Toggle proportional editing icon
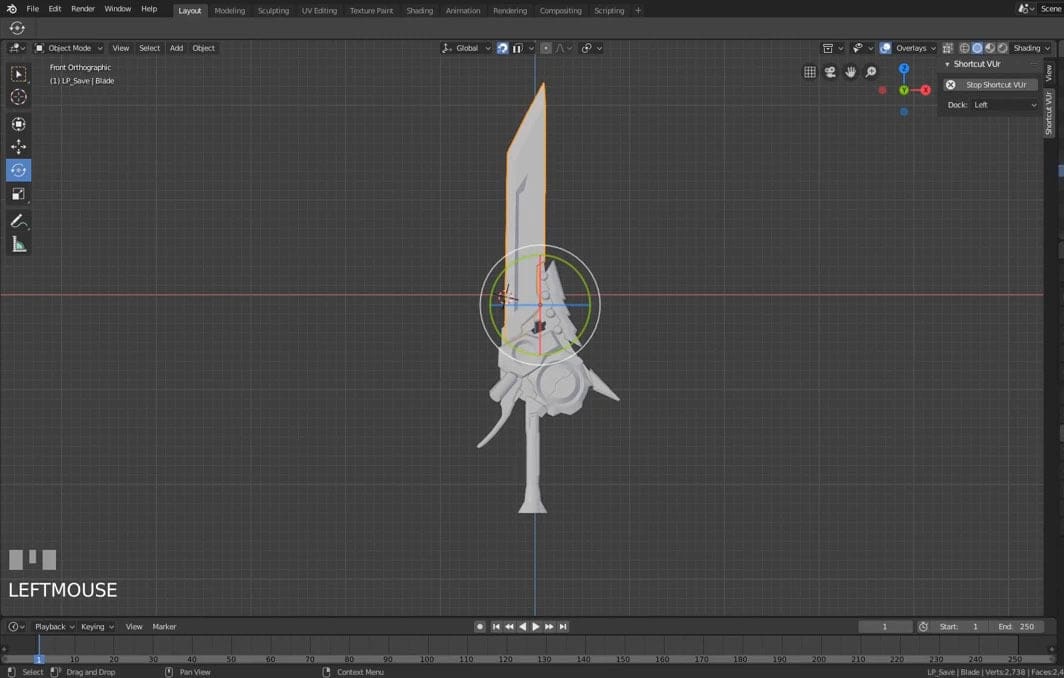Image resolution: width=1064 pixels, height=678 pixels. [x=546, y=48]
